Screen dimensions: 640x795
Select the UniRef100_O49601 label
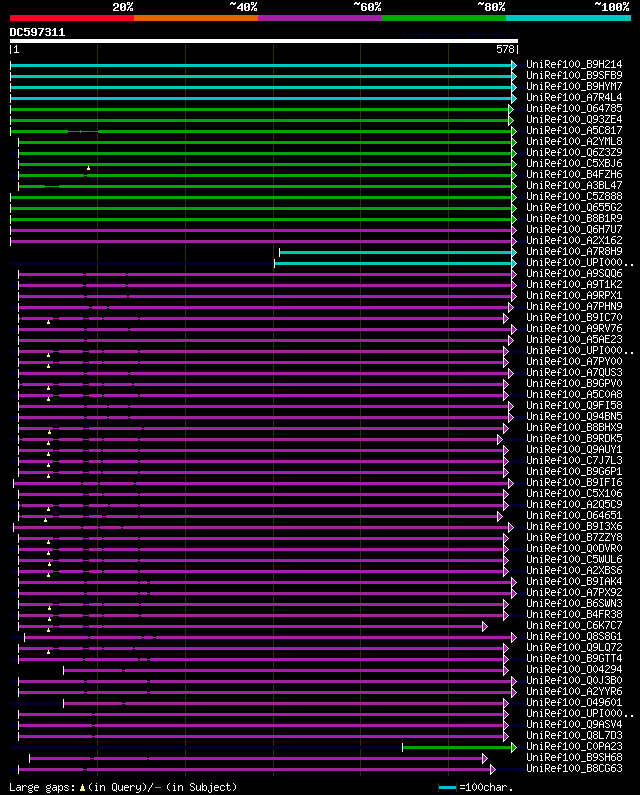(x=574, y=703)
